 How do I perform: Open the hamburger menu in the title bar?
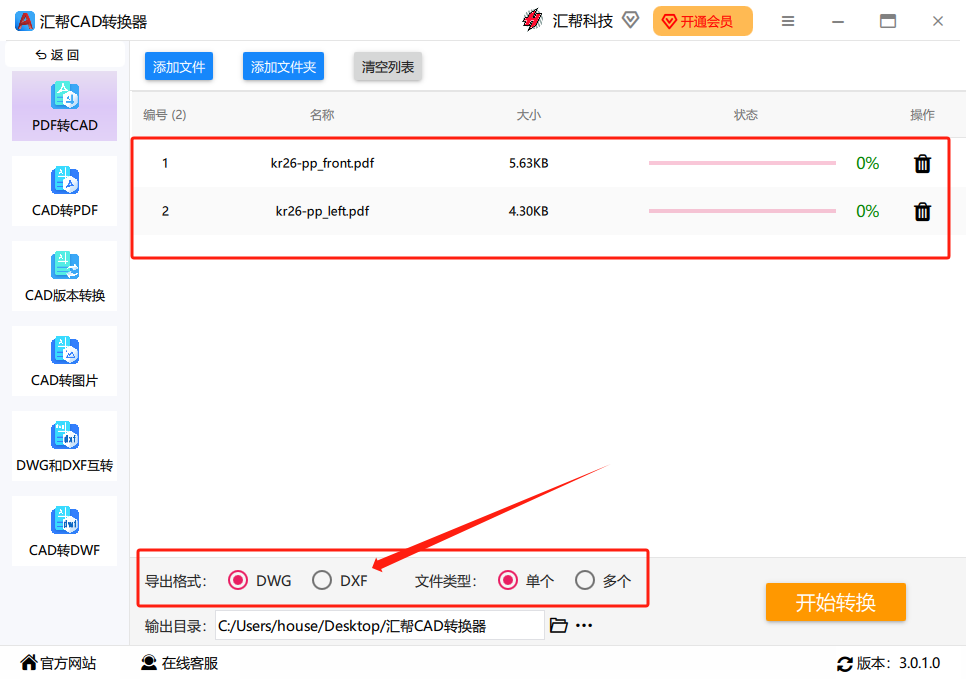pyautogui.click(x=787, y=22)
